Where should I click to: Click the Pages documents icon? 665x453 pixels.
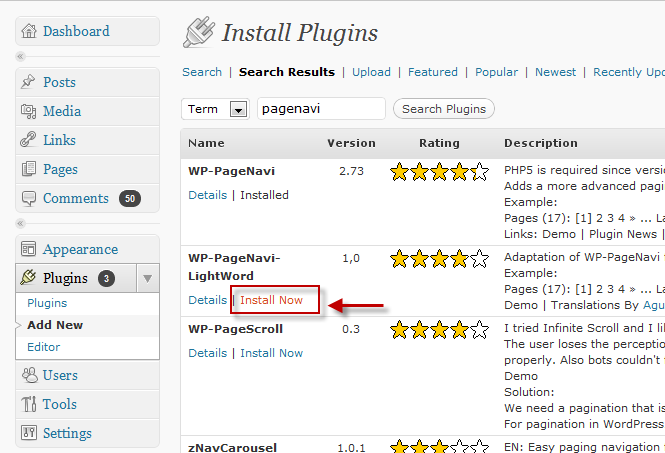click(28, 169)
